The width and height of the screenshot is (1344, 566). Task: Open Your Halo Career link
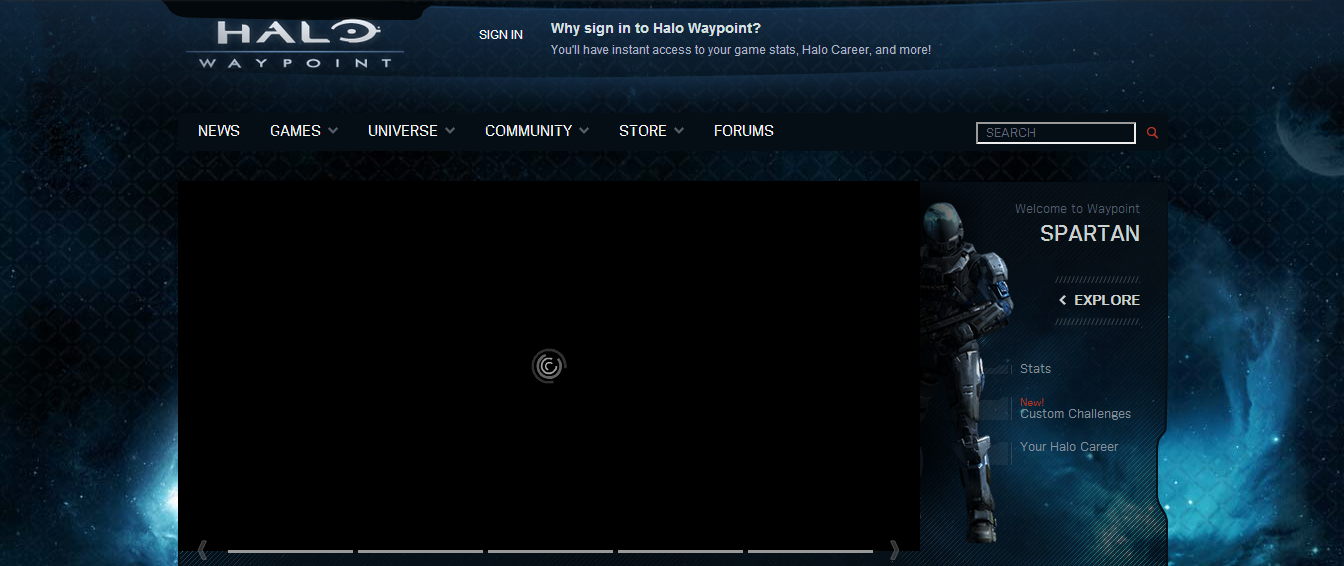(x=1069, y=447)
